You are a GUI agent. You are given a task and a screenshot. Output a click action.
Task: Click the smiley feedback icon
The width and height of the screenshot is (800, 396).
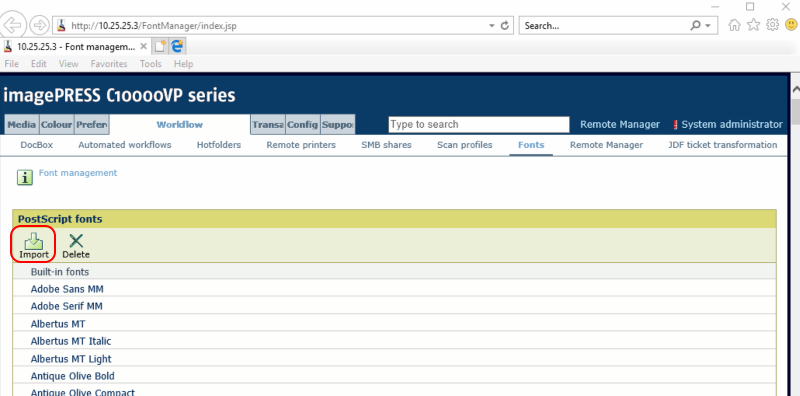tap(792, 24)
